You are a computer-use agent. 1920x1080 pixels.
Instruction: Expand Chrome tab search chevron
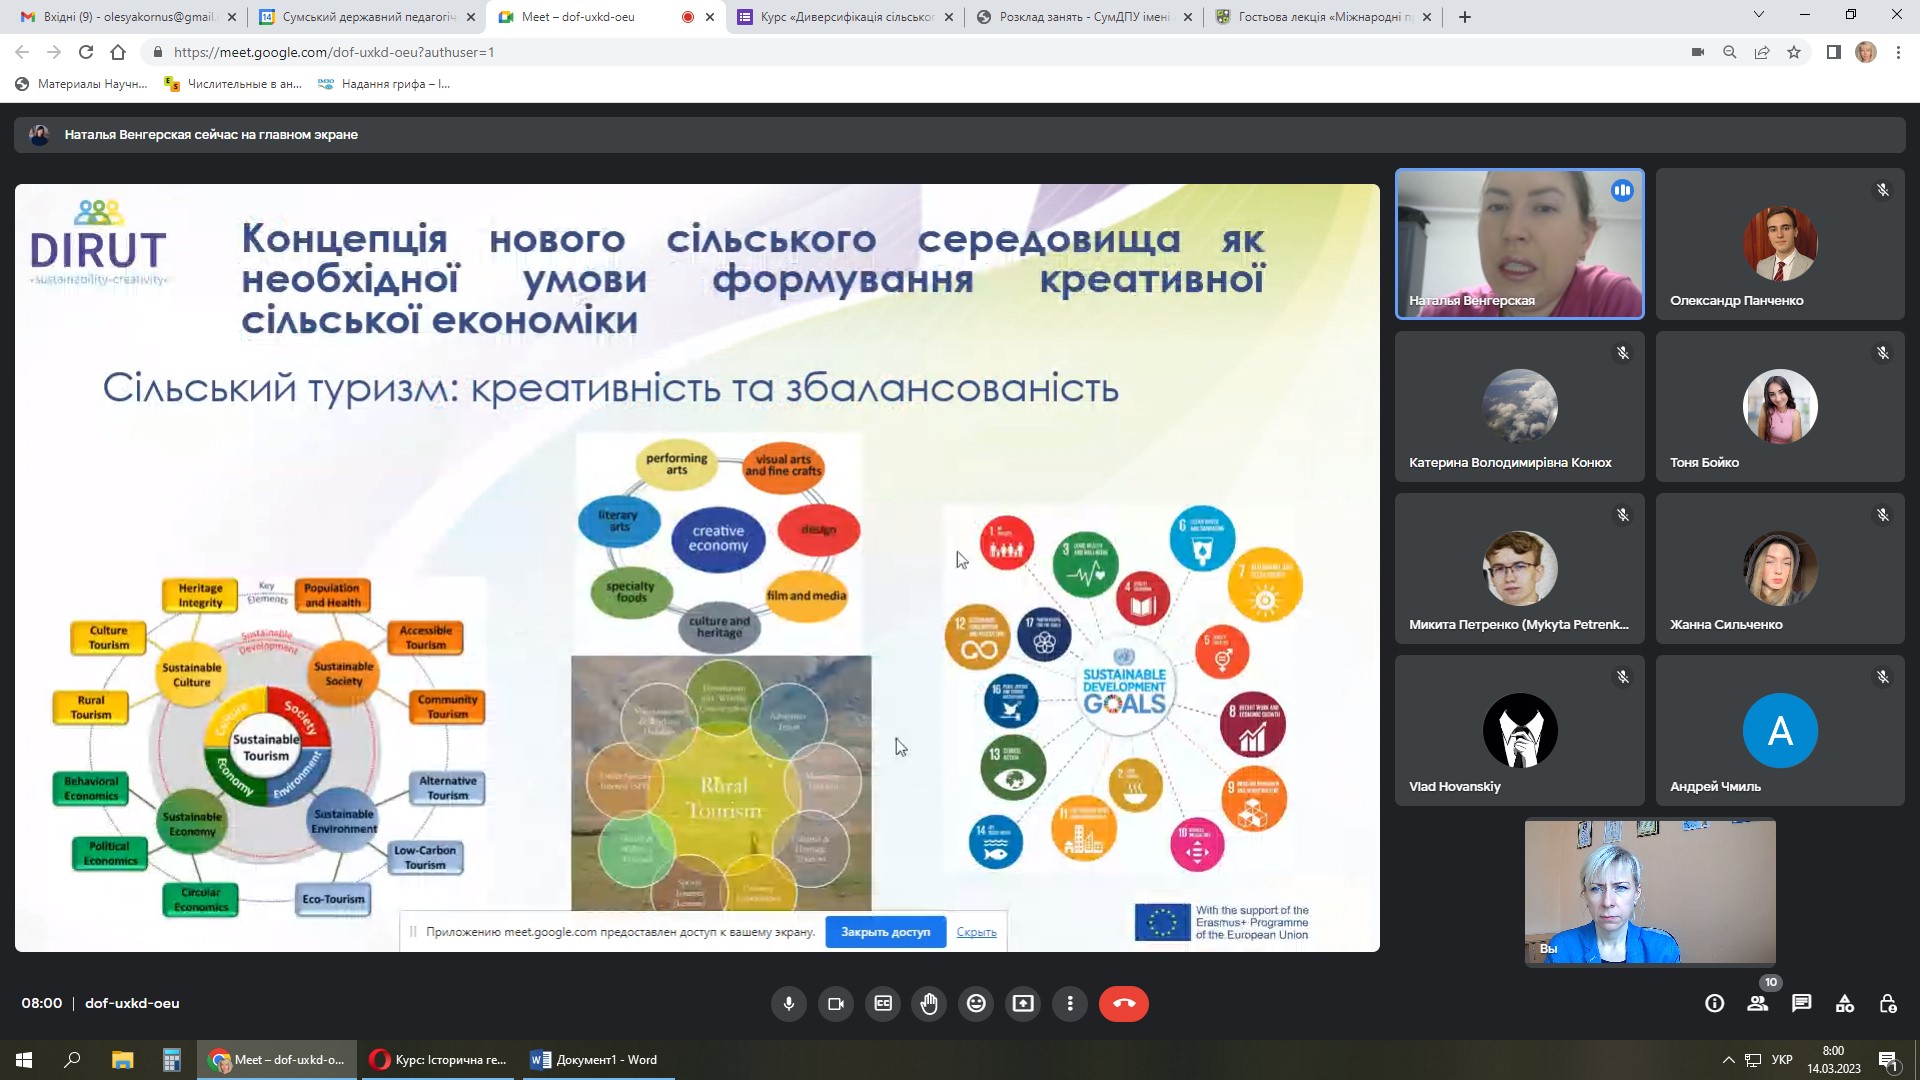tap(1758, 15)
